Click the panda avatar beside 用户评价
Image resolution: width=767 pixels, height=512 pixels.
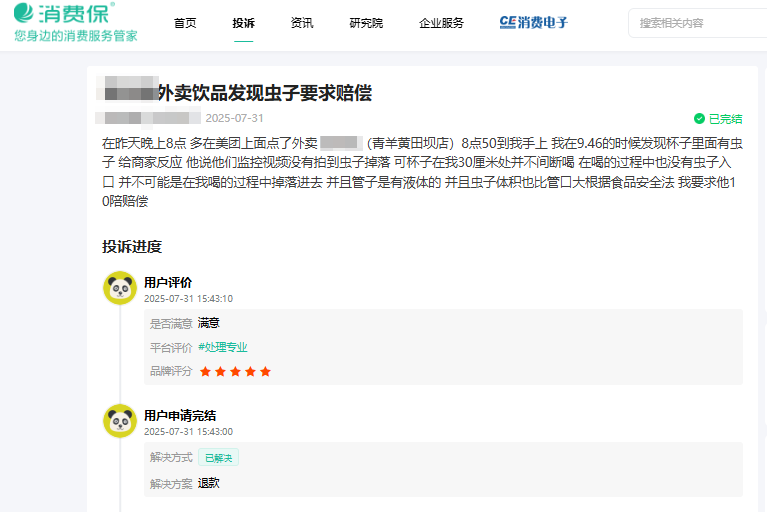(120, 288)
